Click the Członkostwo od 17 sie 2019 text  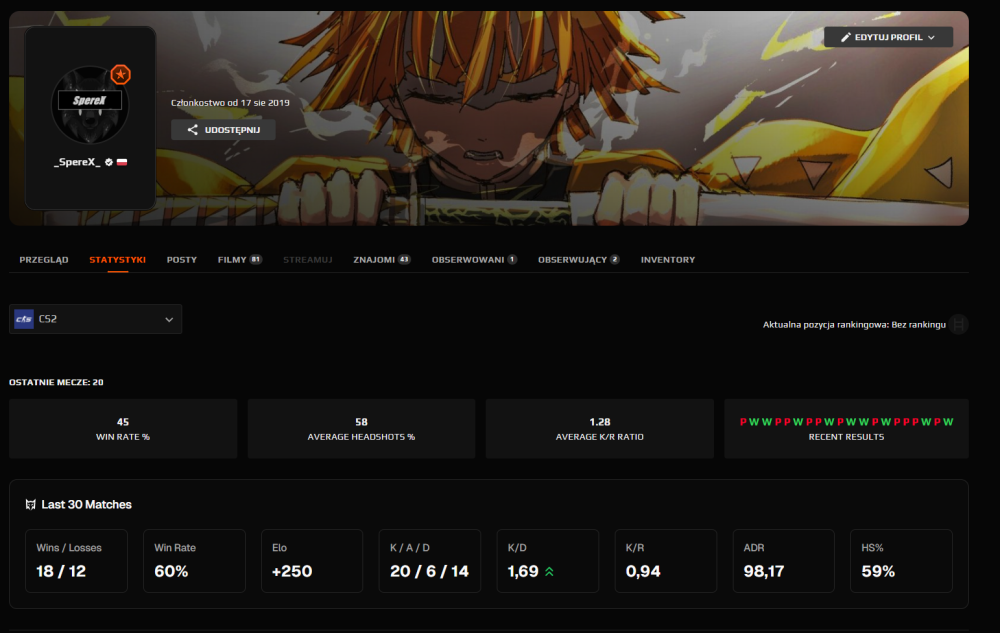point(230,103)
